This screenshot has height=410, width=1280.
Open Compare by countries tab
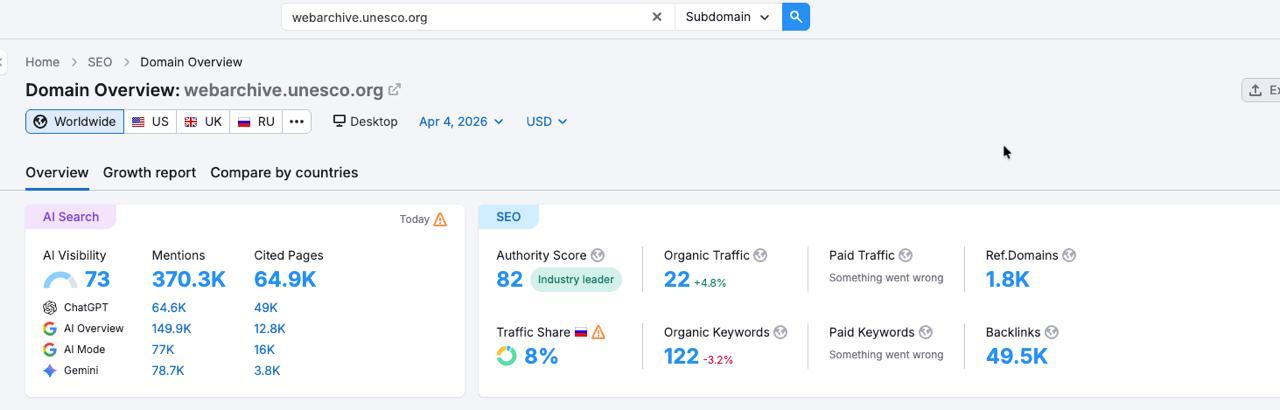click(x=284, y=172)
